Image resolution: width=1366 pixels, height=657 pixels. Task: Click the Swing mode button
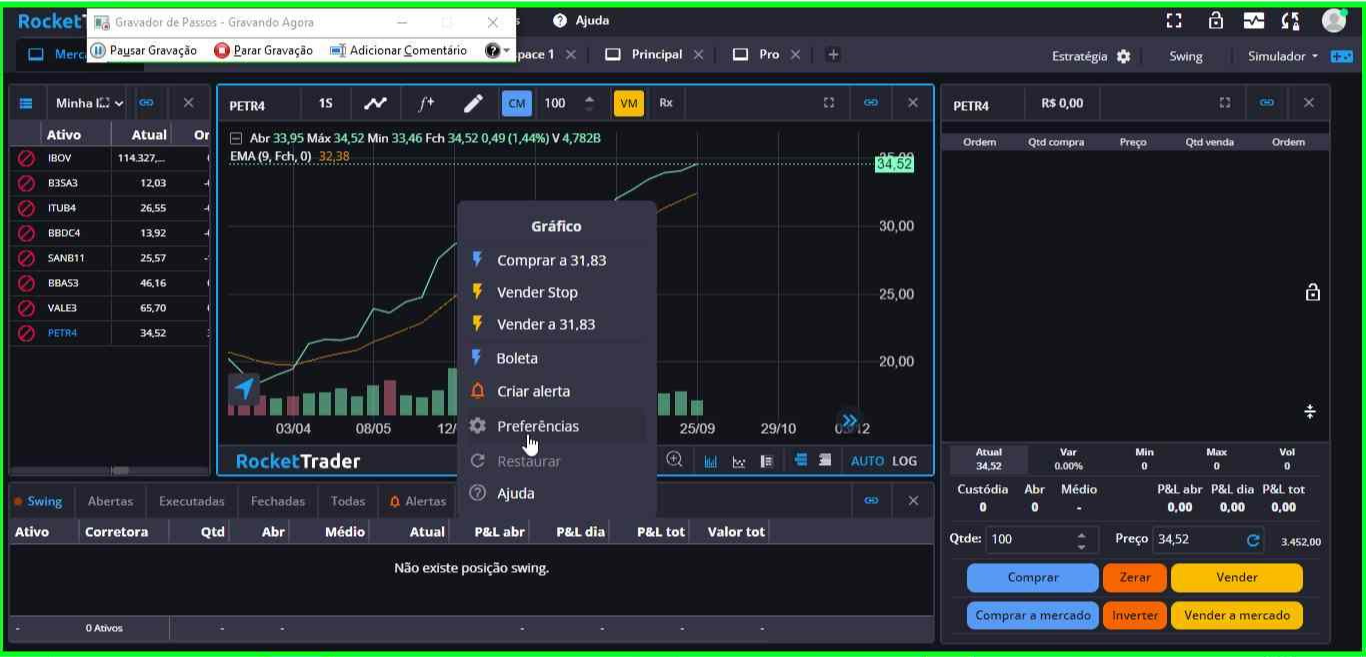(x=1186, y=56)
